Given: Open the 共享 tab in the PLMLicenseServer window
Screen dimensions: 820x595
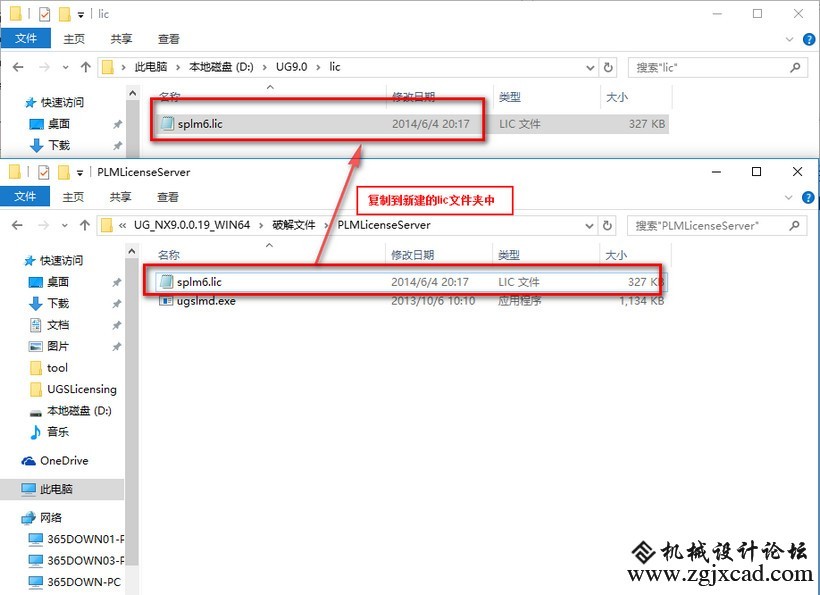Looking at the screenshot, I should [120, 197].
